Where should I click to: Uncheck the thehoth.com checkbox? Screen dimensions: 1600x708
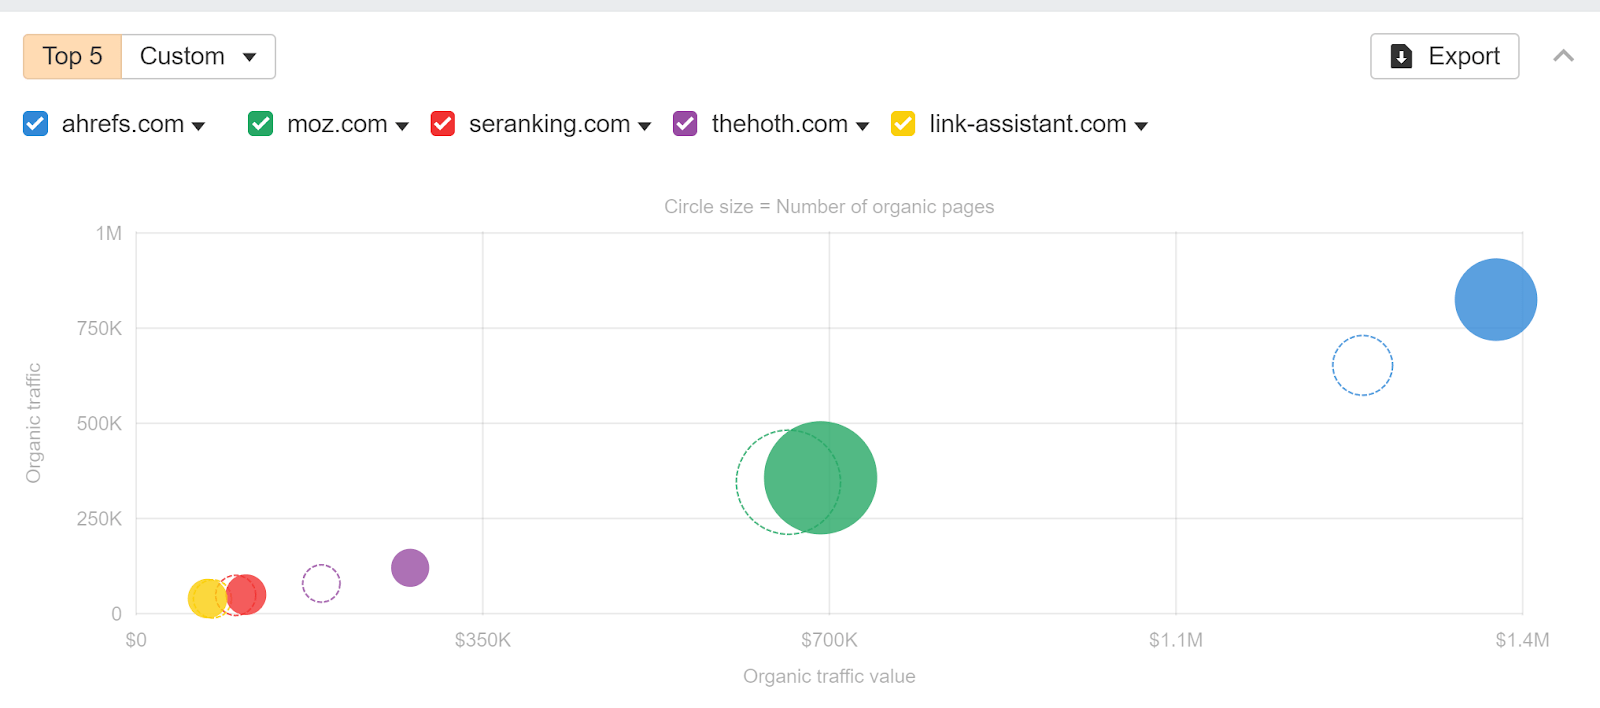click(x=685, y=123)
